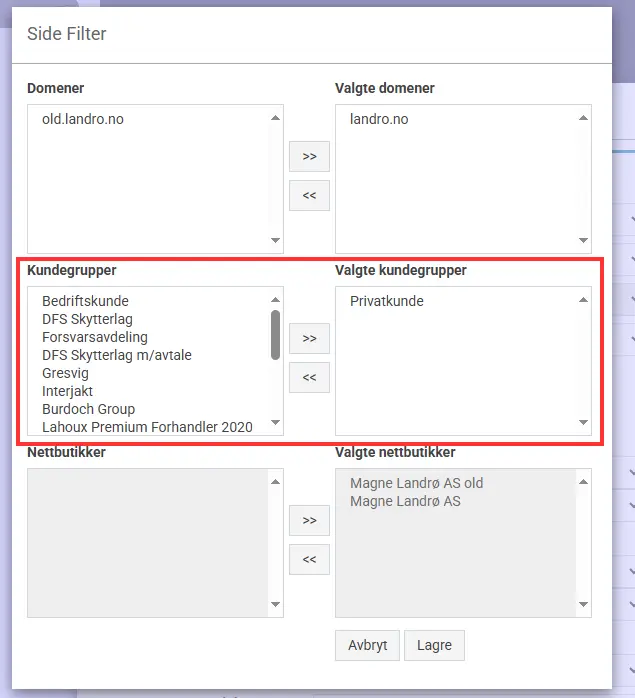Click the >> button between the nettbutikker lists
The height and width of the screenshot is (698, 635).
(309, 520)
